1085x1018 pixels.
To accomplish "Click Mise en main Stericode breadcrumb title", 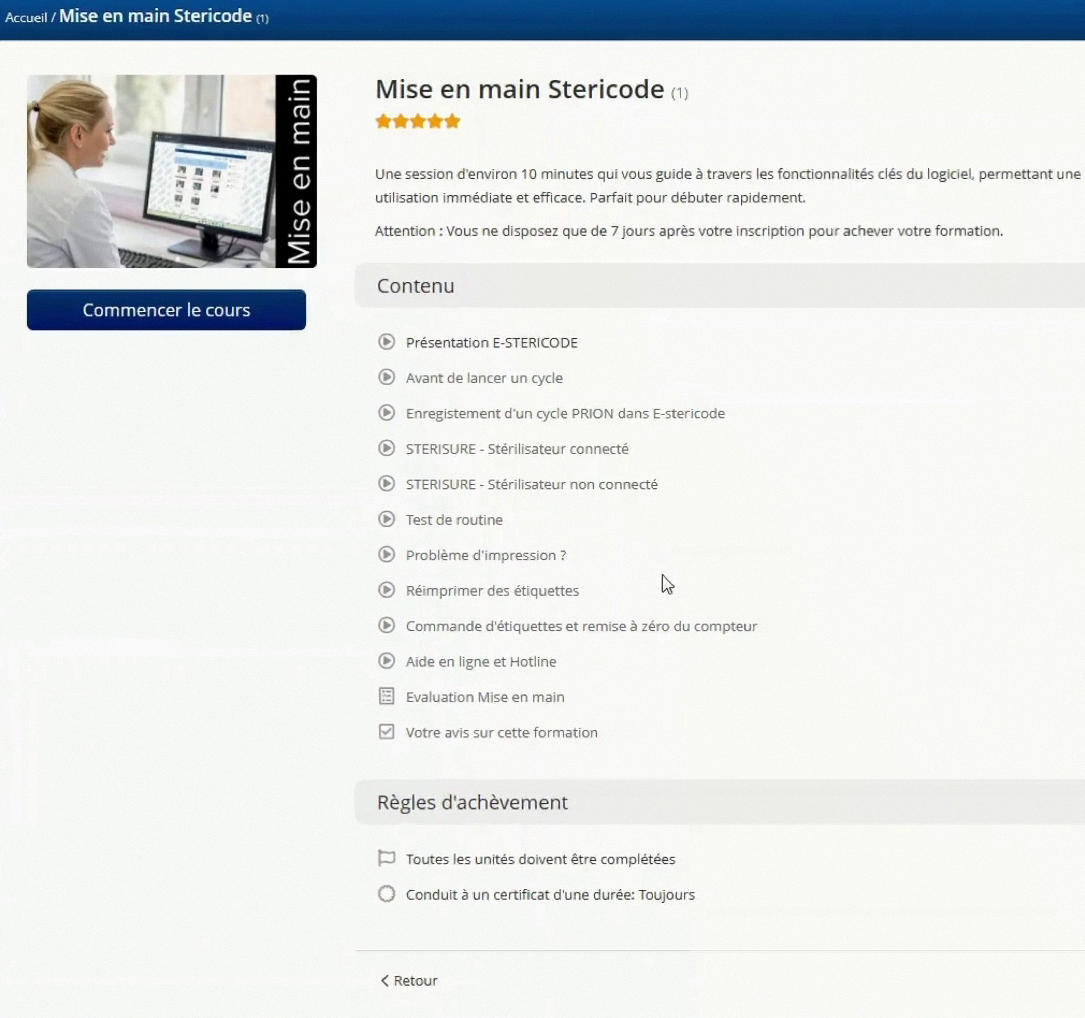I will click(156, 16).
